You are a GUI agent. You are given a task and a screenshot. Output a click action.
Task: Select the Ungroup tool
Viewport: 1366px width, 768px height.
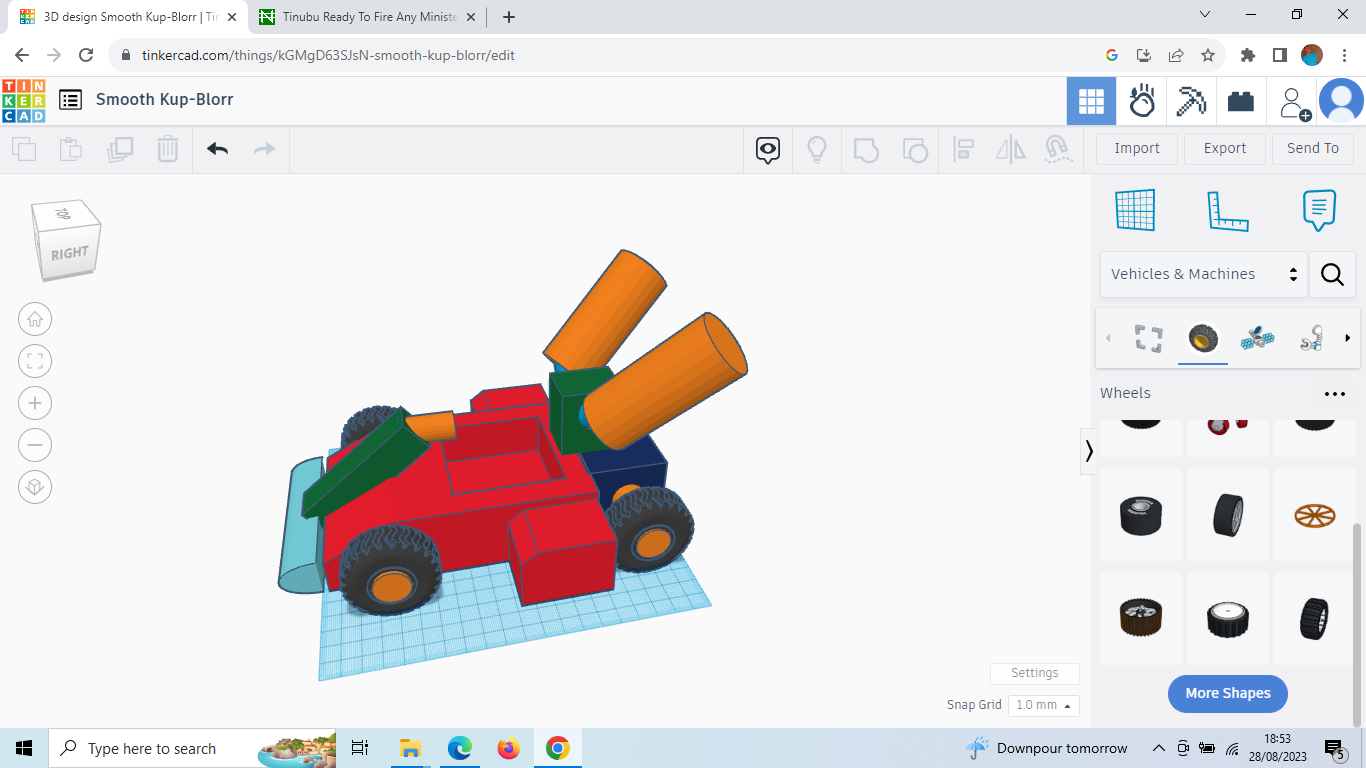(915, 148)
